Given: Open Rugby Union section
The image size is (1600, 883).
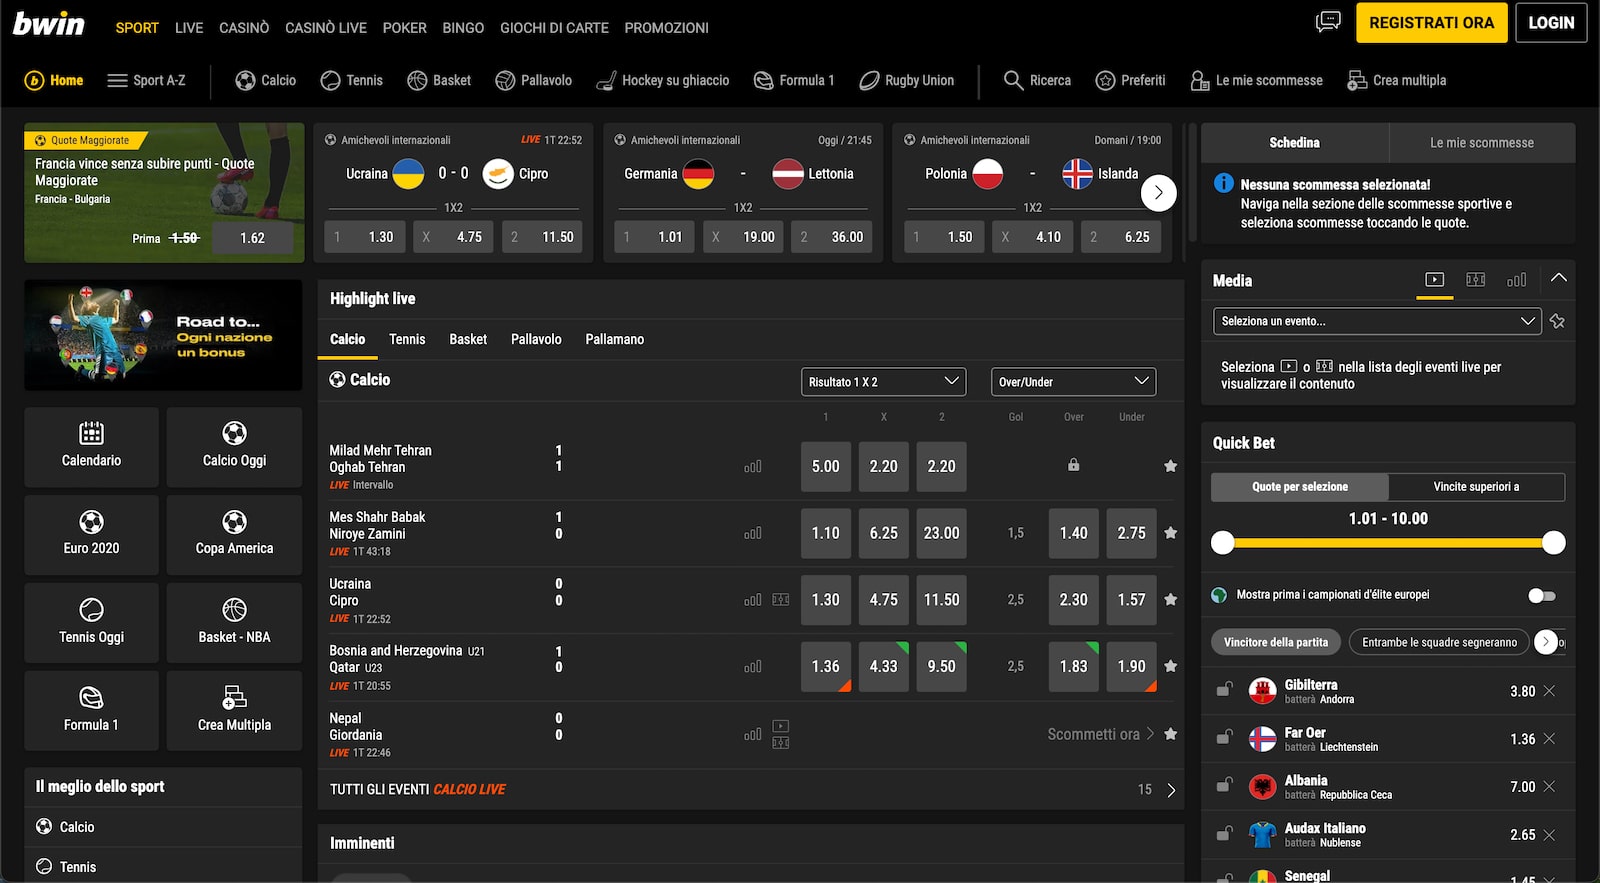Looking at the screenshot, I should pos(907,80).
